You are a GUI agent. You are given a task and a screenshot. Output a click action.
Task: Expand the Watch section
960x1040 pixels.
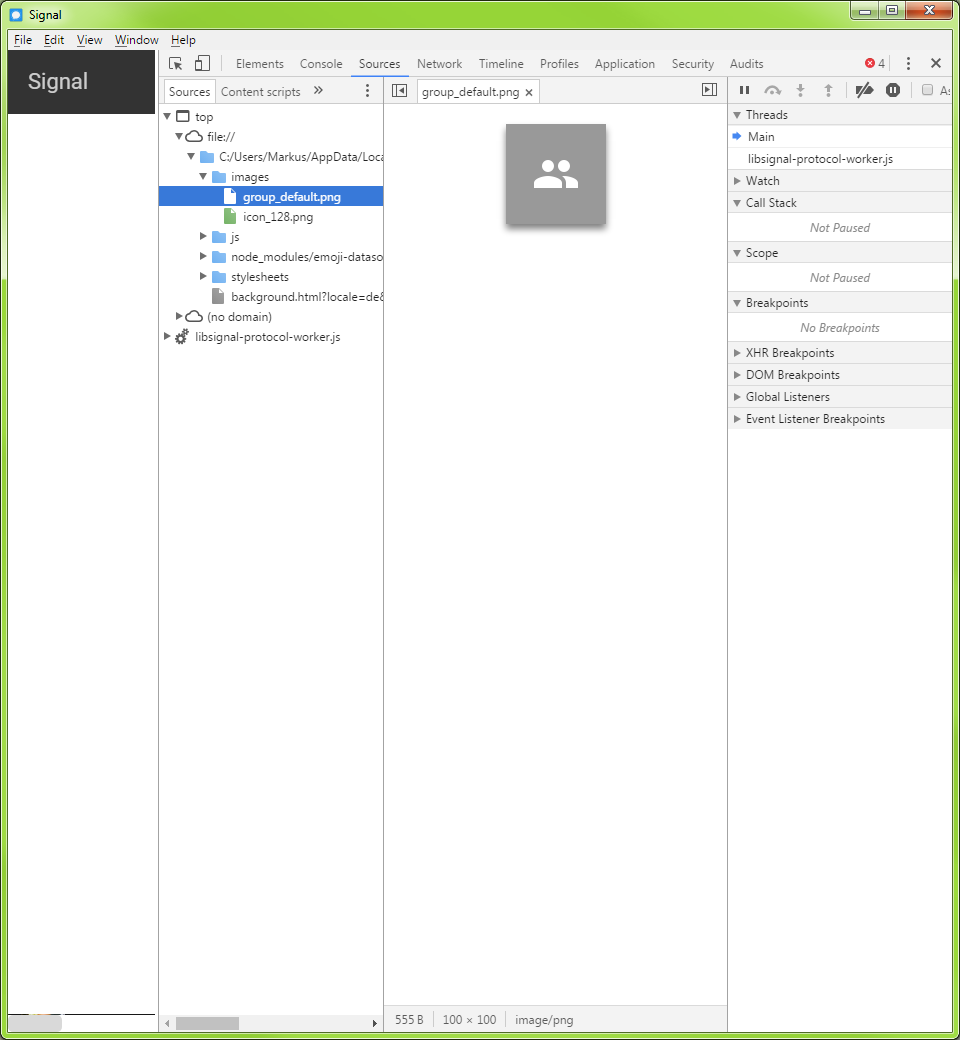tap(839, 180)
